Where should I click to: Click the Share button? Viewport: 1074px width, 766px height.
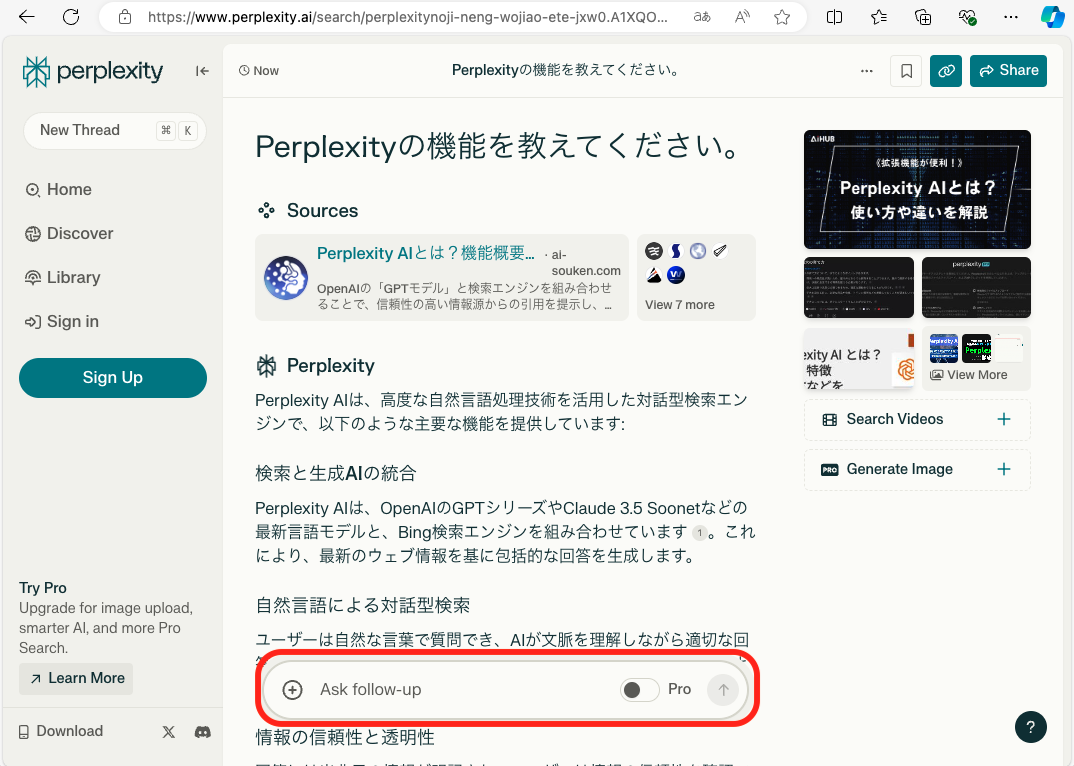point(1008,71)
